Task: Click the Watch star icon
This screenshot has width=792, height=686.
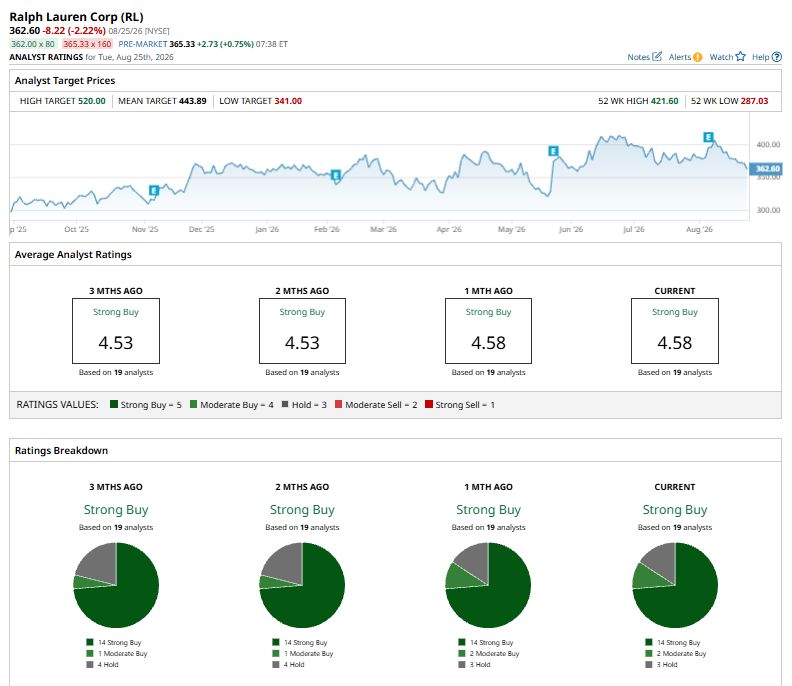Action: coord(740,57)
